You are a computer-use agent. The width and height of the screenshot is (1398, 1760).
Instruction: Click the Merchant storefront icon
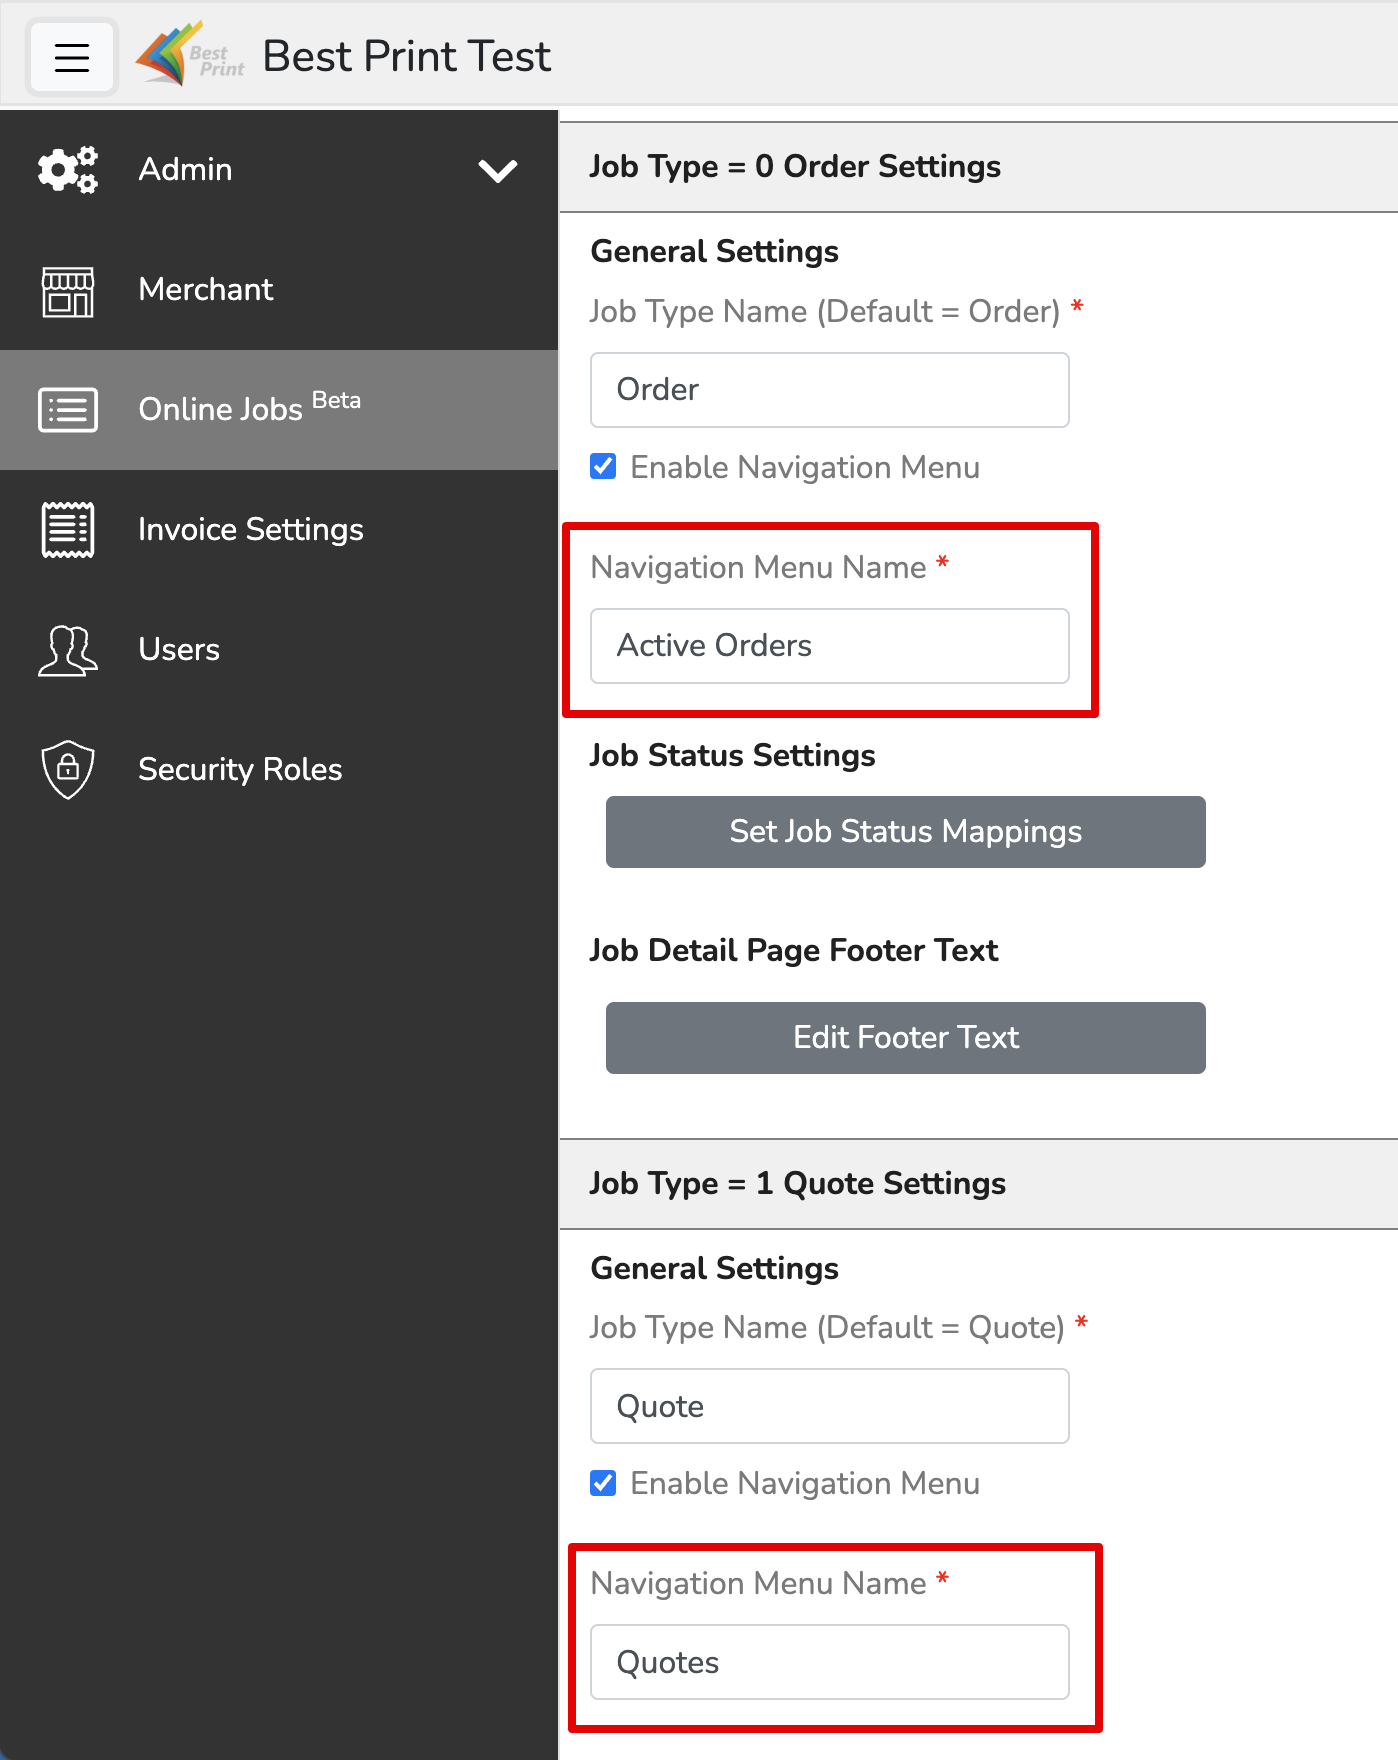pyautogui.click(x=68, y=290)
